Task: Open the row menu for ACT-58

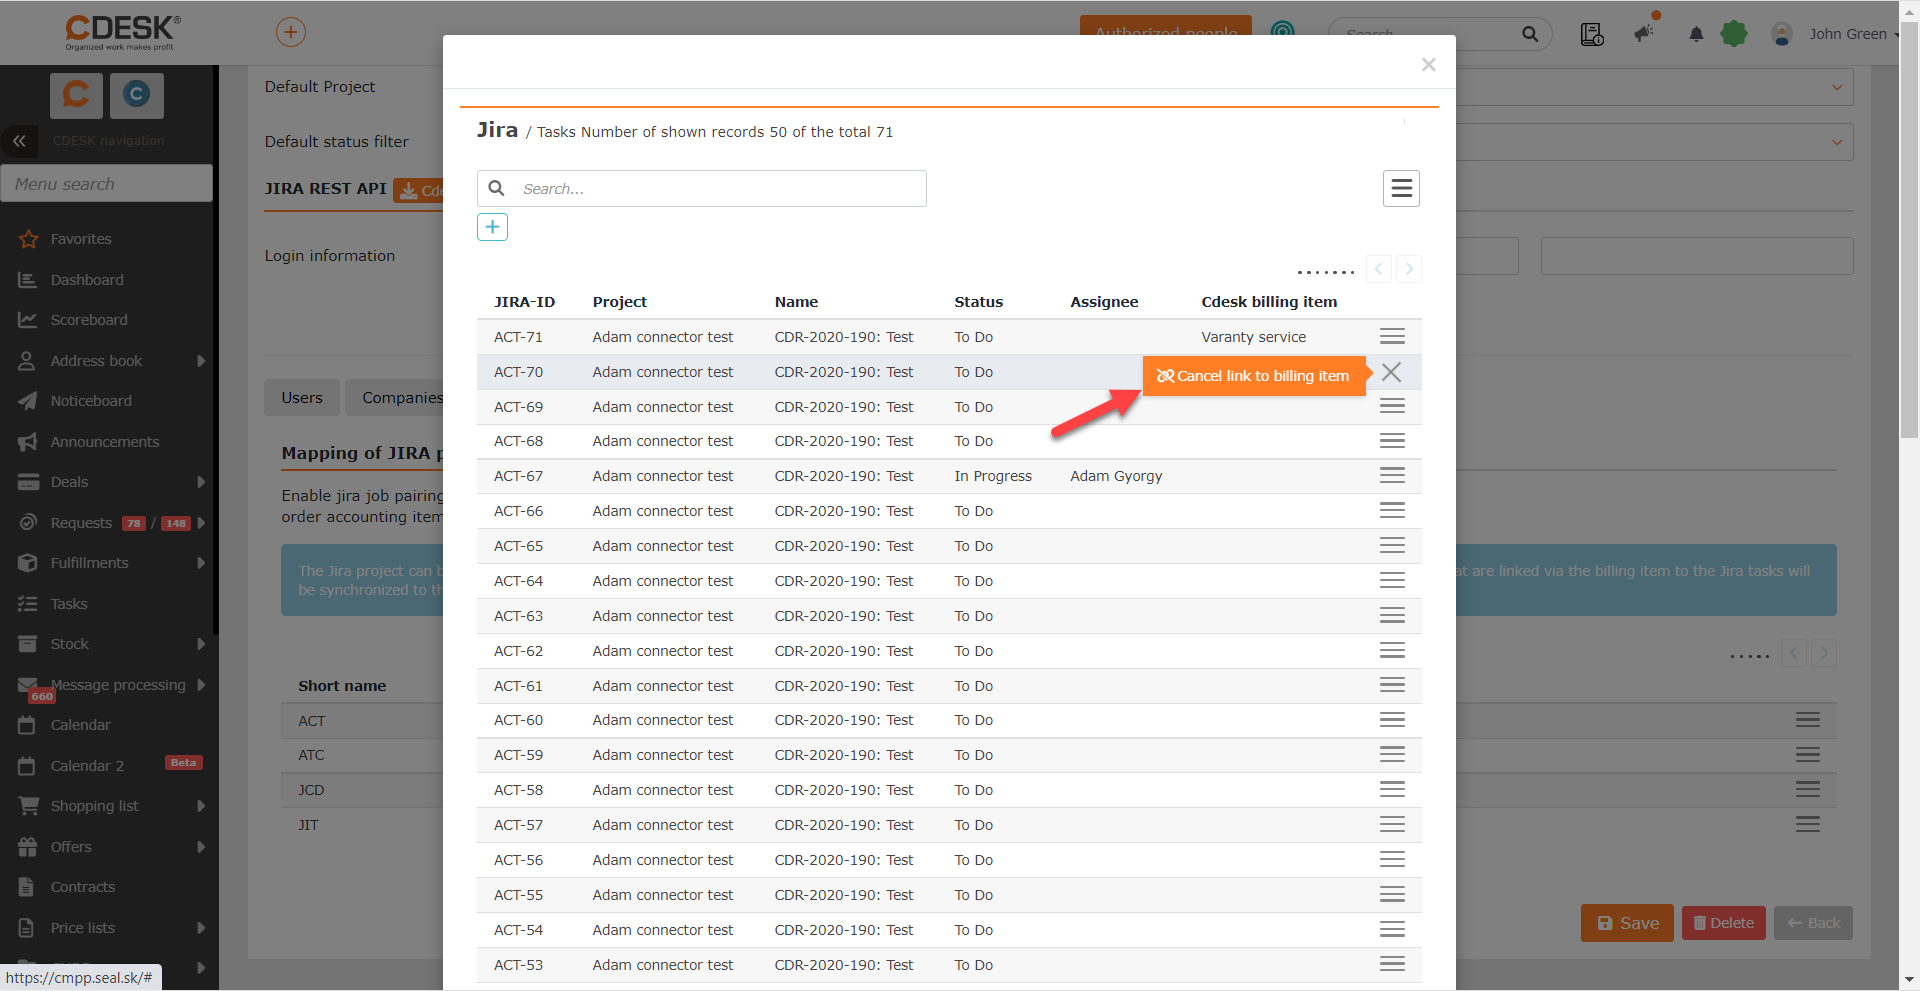Action: click(1392, 790)
